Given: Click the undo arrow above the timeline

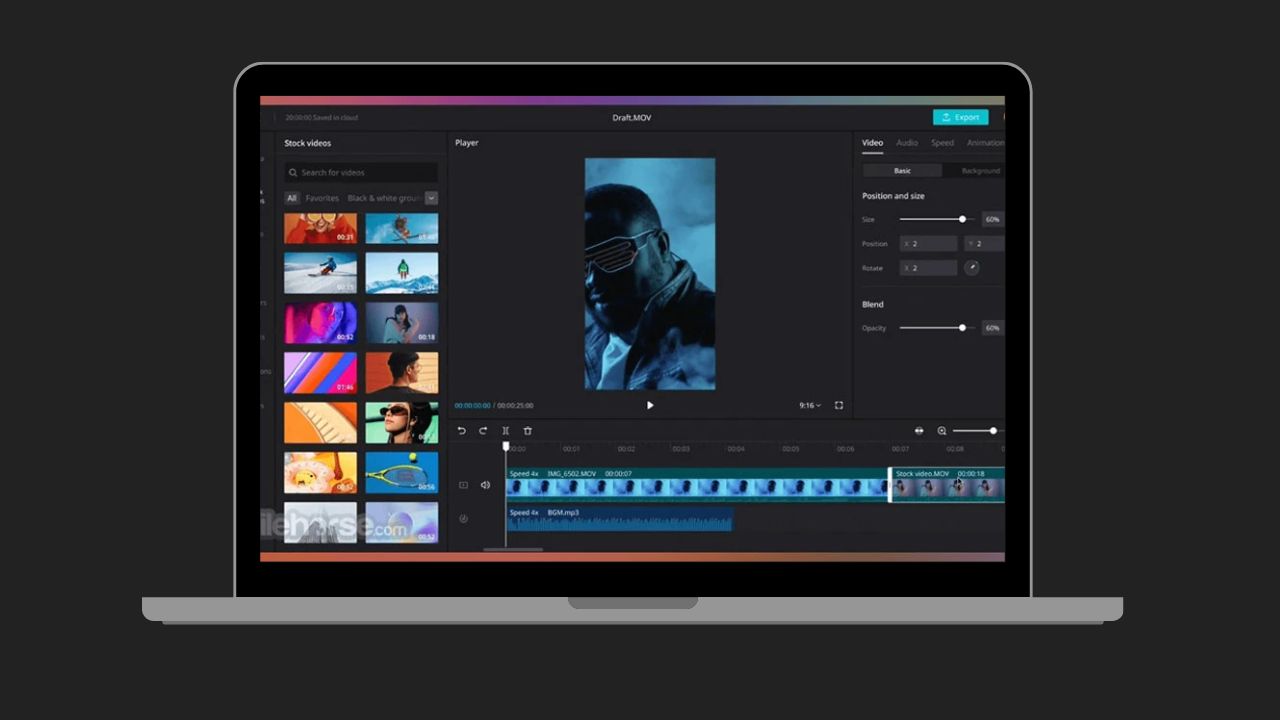Looking at the screenshot, I should pyautogui.click(x=461, y=431).
